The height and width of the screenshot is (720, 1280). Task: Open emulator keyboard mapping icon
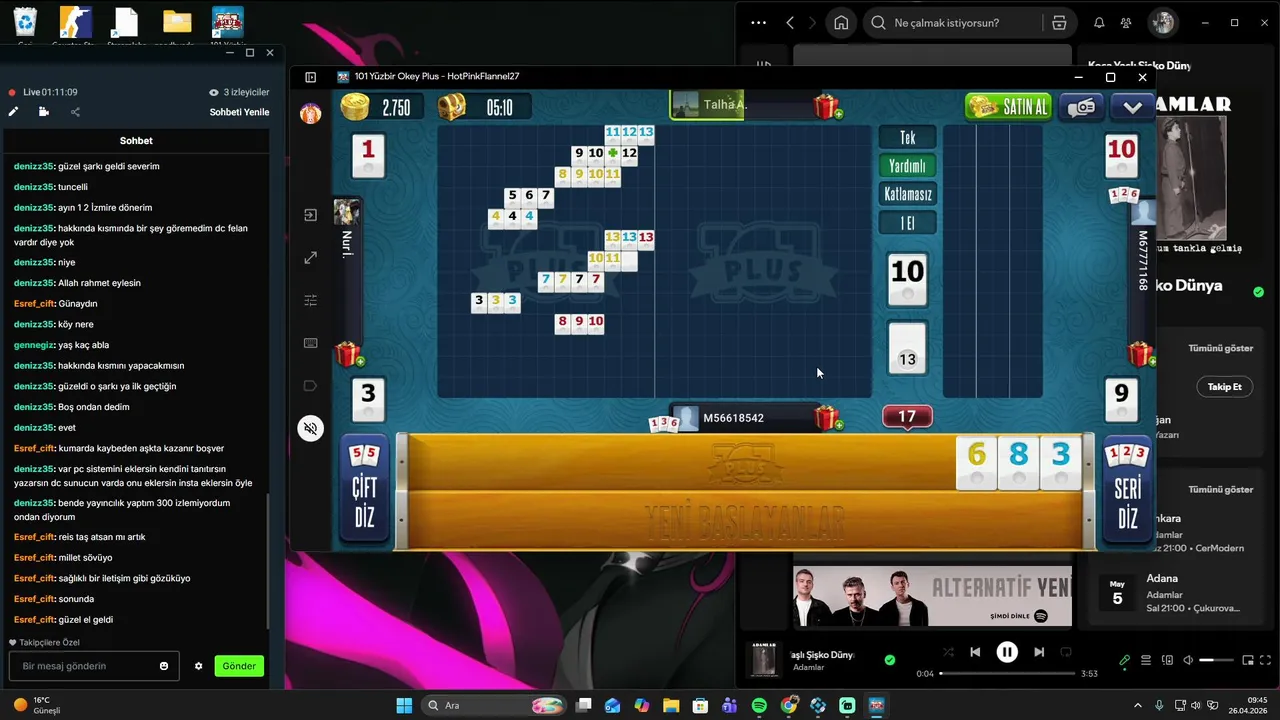tap(311, 343)
